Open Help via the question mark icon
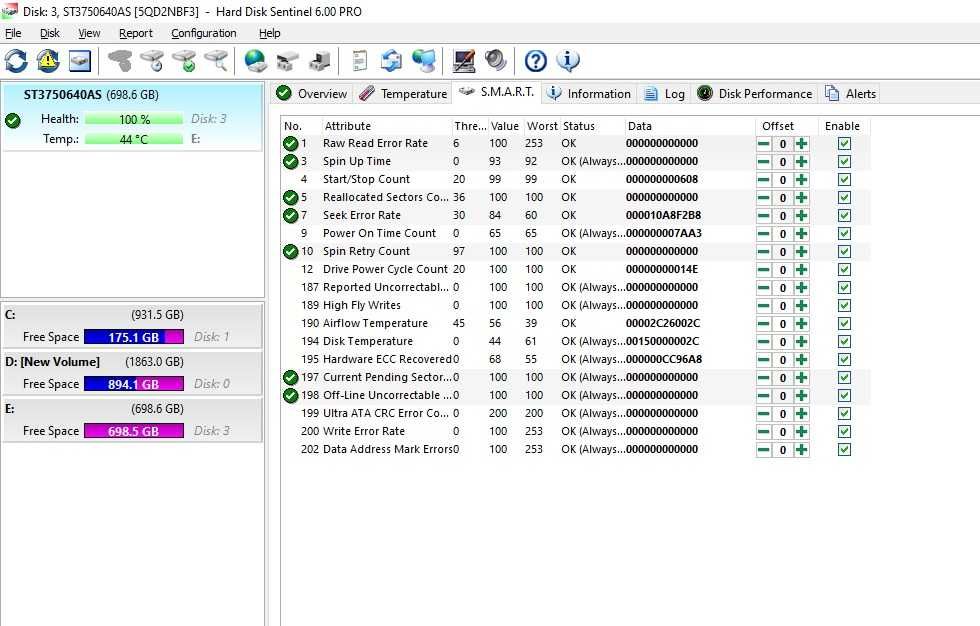Image resolution: width=980 pixels, height=626 pixels. click(536, 61)
